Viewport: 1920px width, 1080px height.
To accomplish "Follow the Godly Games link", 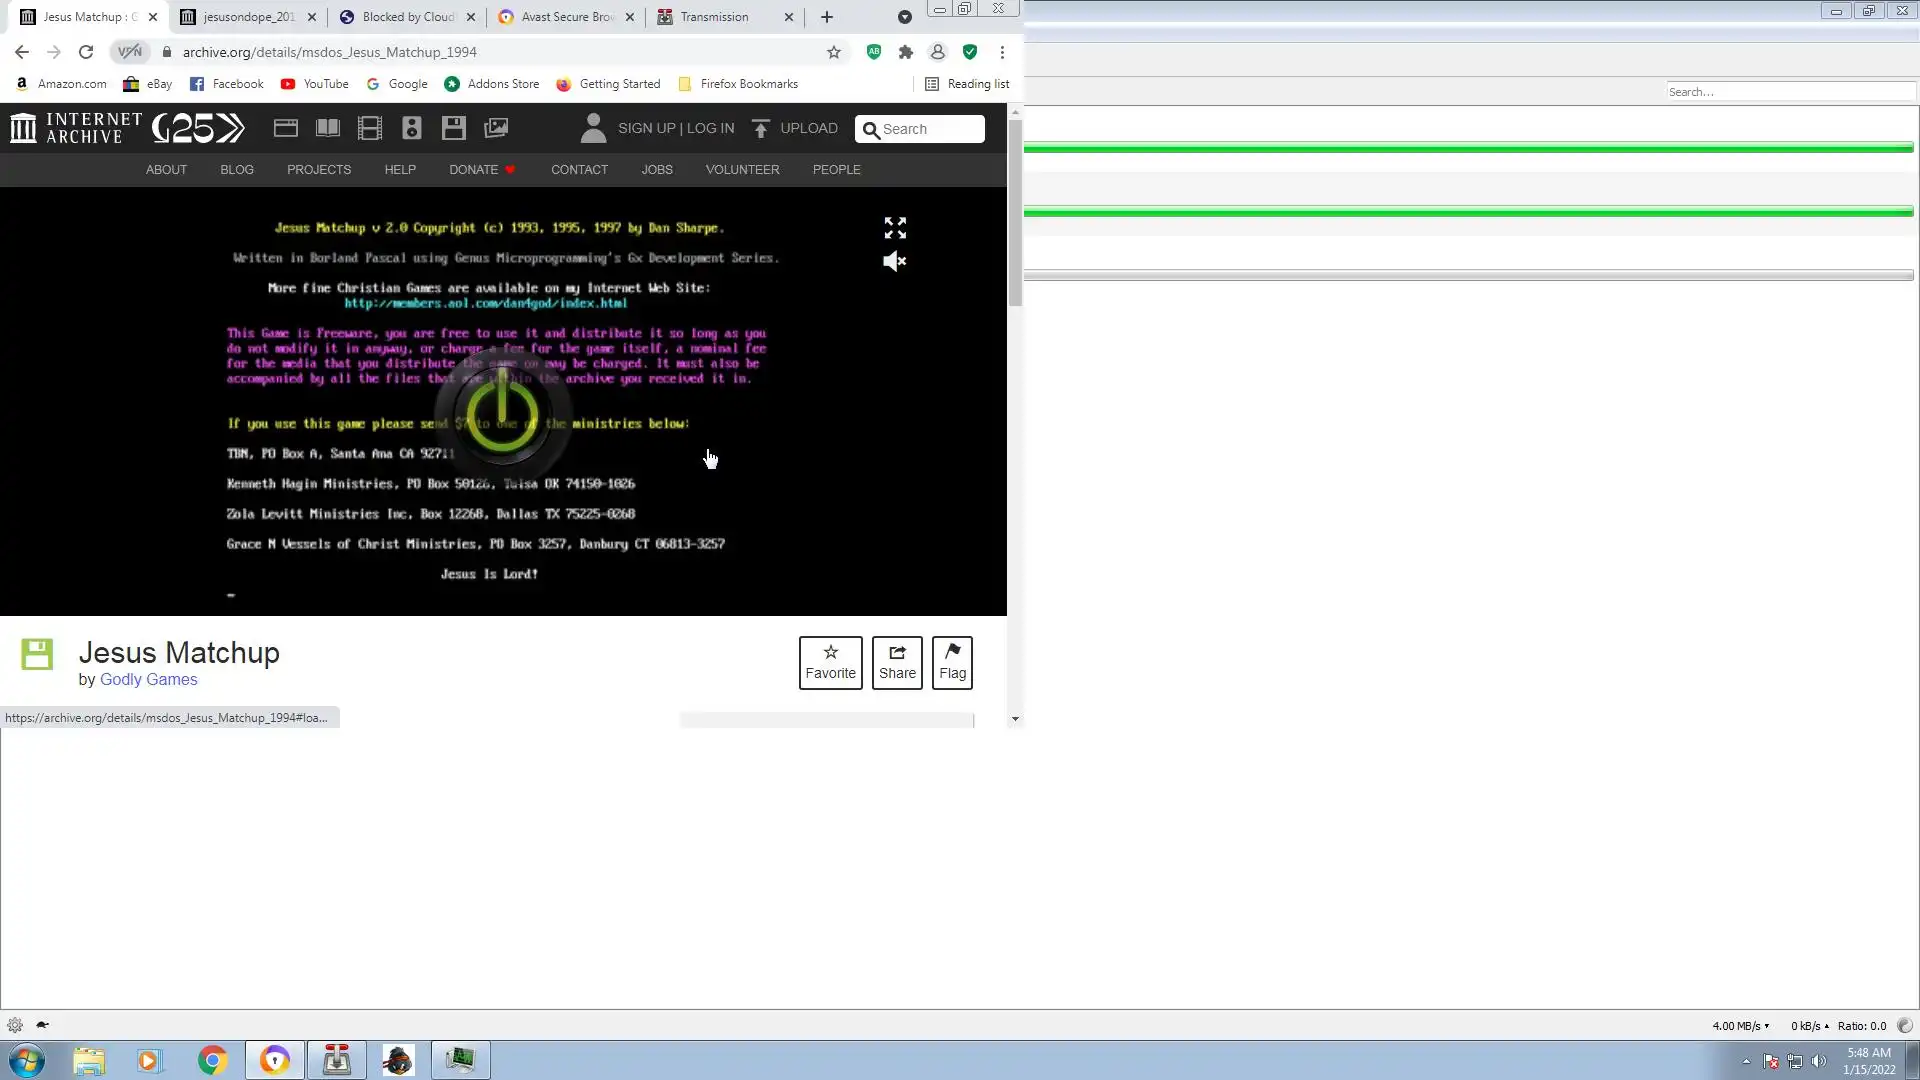I will 148,680.
